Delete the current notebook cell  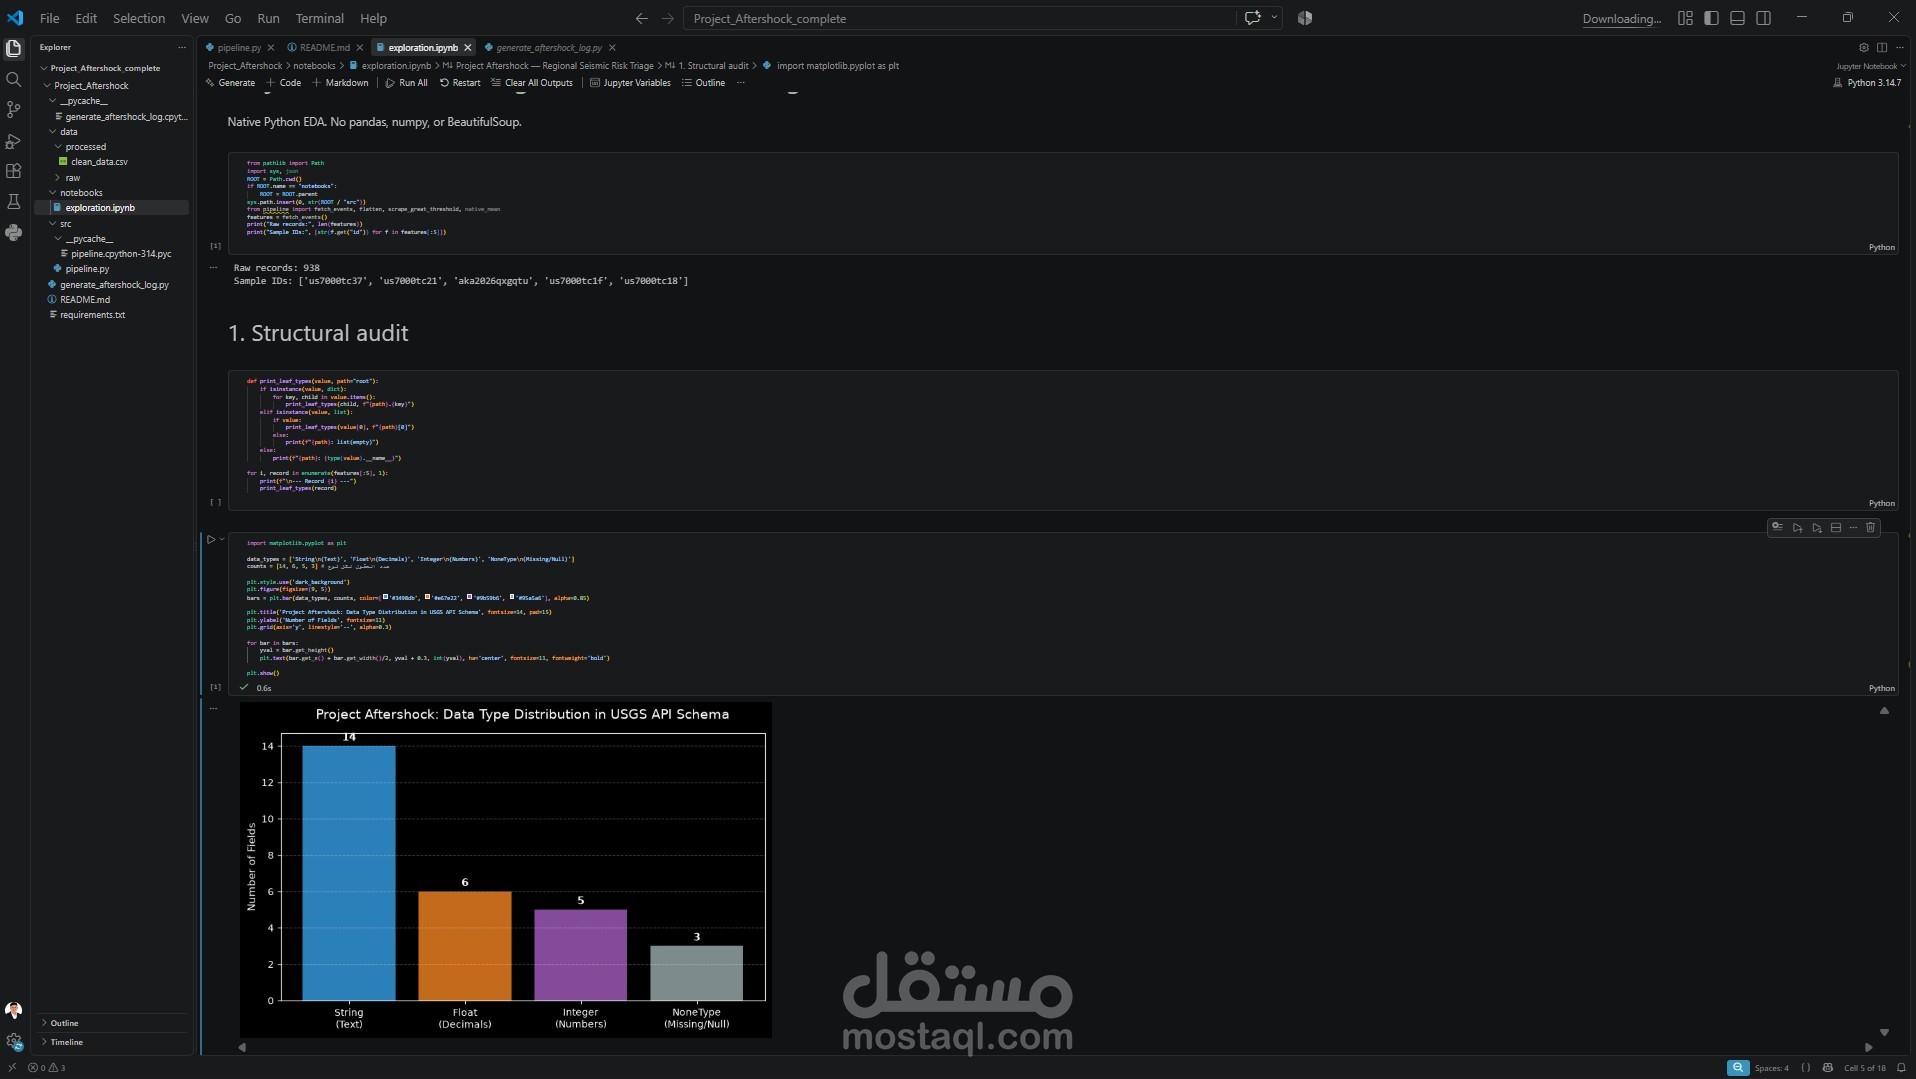pos(1870,527)
